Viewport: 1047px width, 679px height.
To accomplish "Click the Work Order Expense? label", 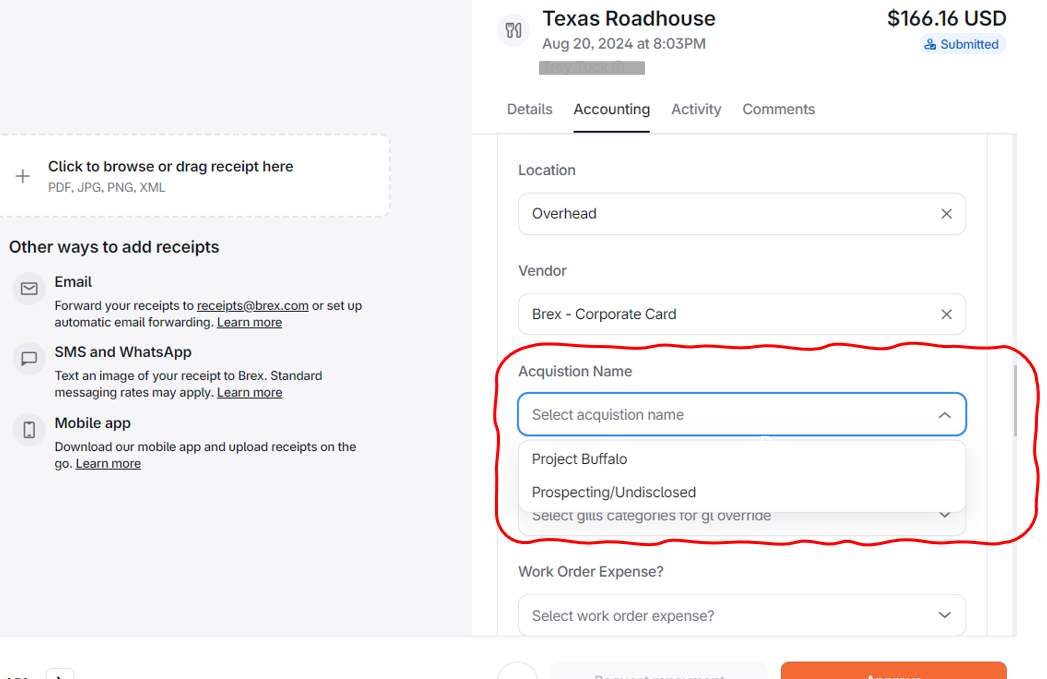I will tap(591, 572).
